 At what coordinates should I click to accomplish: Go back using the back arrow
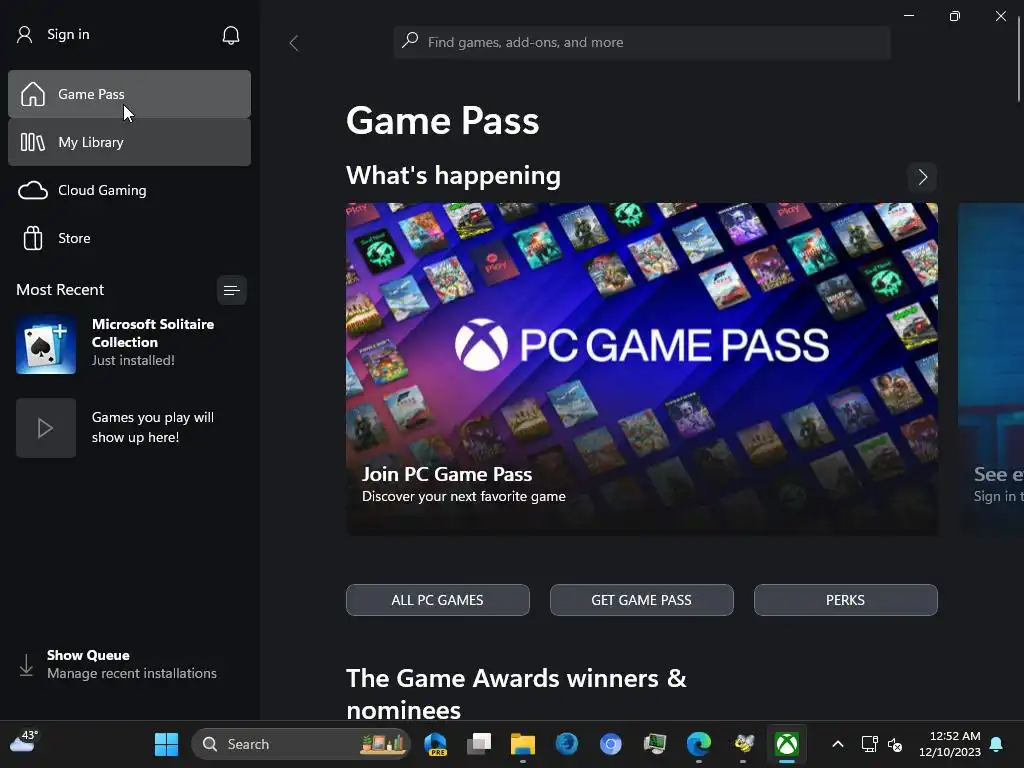coord(294,43)
